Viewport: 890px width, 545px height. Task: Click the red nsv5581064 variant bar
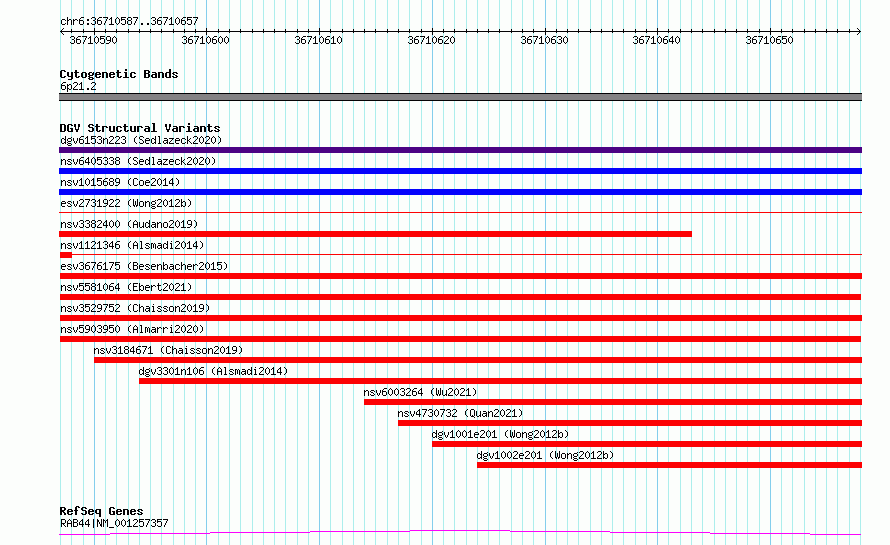click(460, 297)
